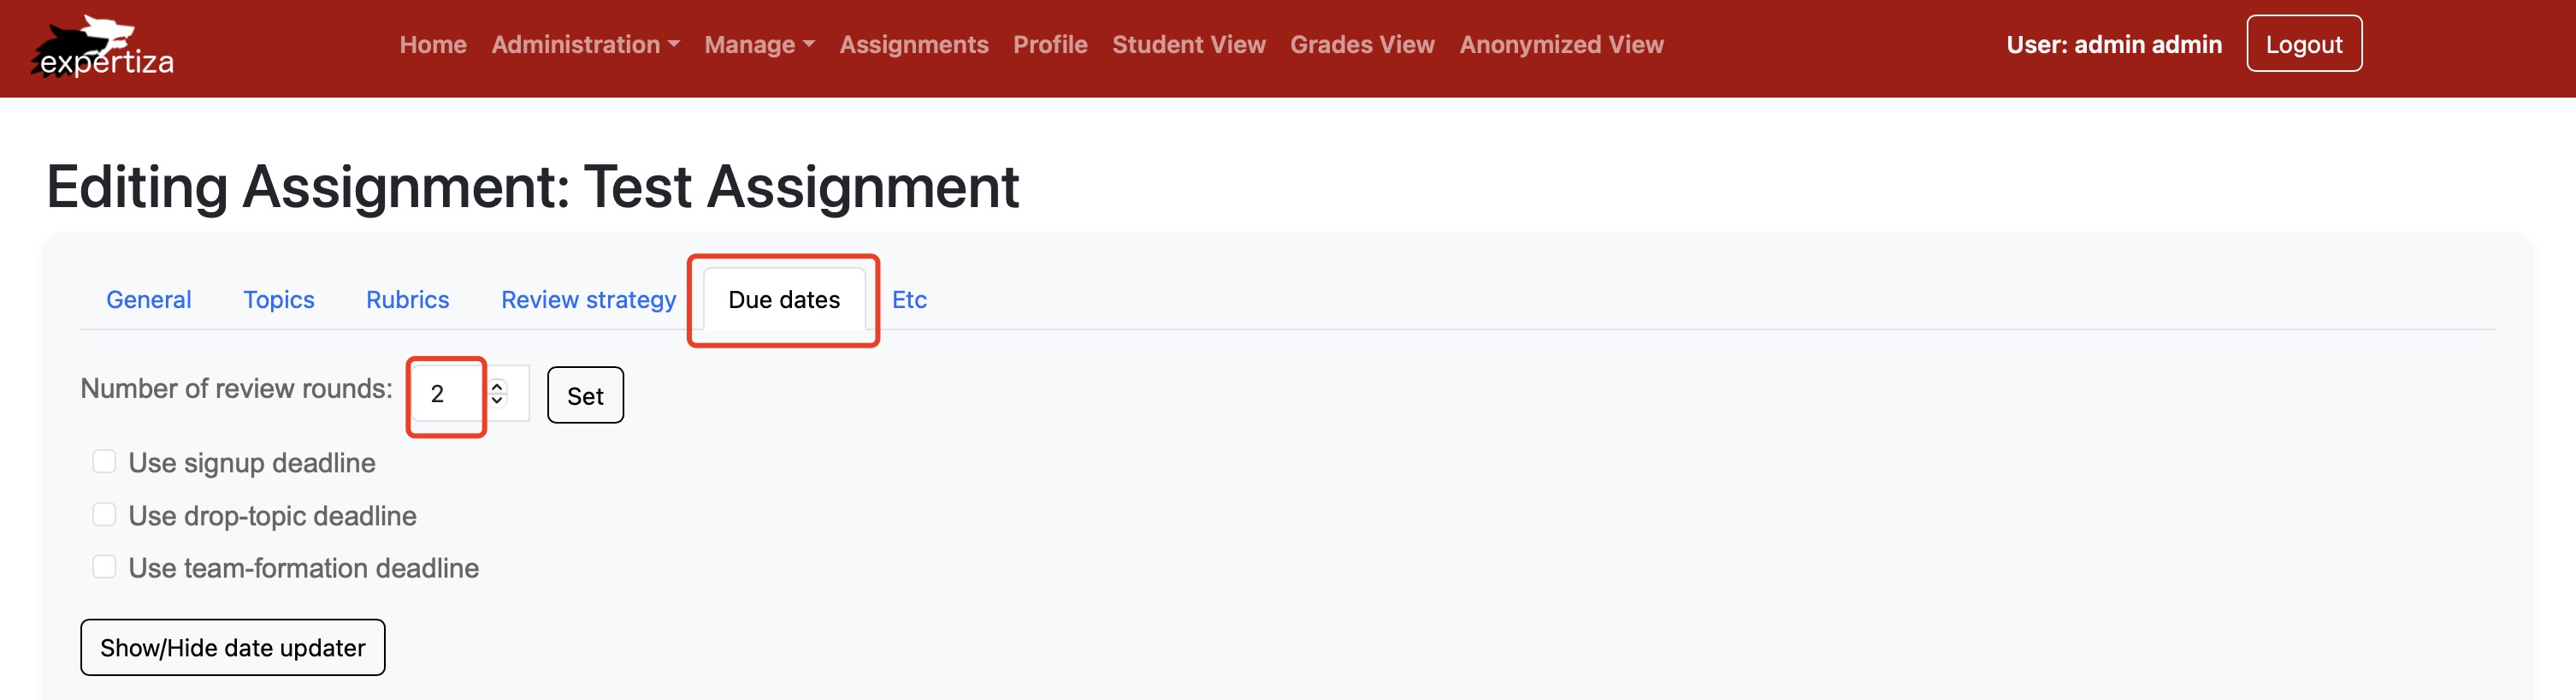Click the Due dates tab
Screen dimensions: 2576x700
(784, 300)
